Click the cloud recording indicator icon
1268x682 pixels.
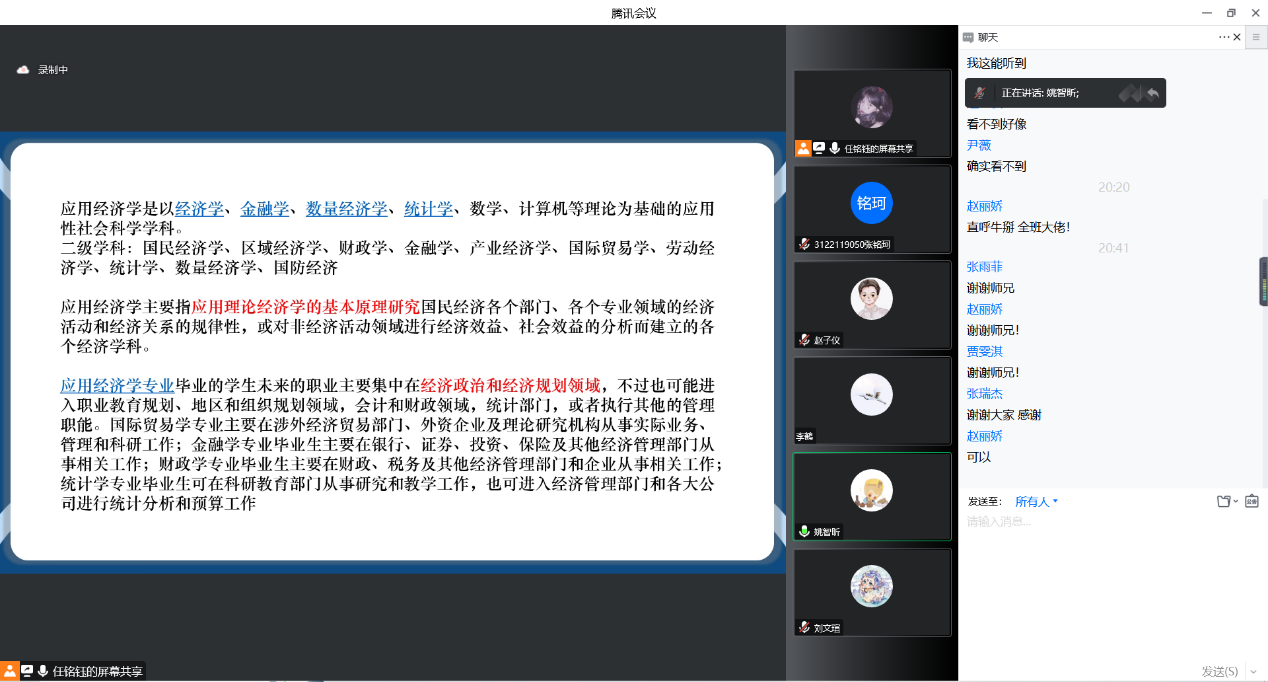click(x=23, y=70)
